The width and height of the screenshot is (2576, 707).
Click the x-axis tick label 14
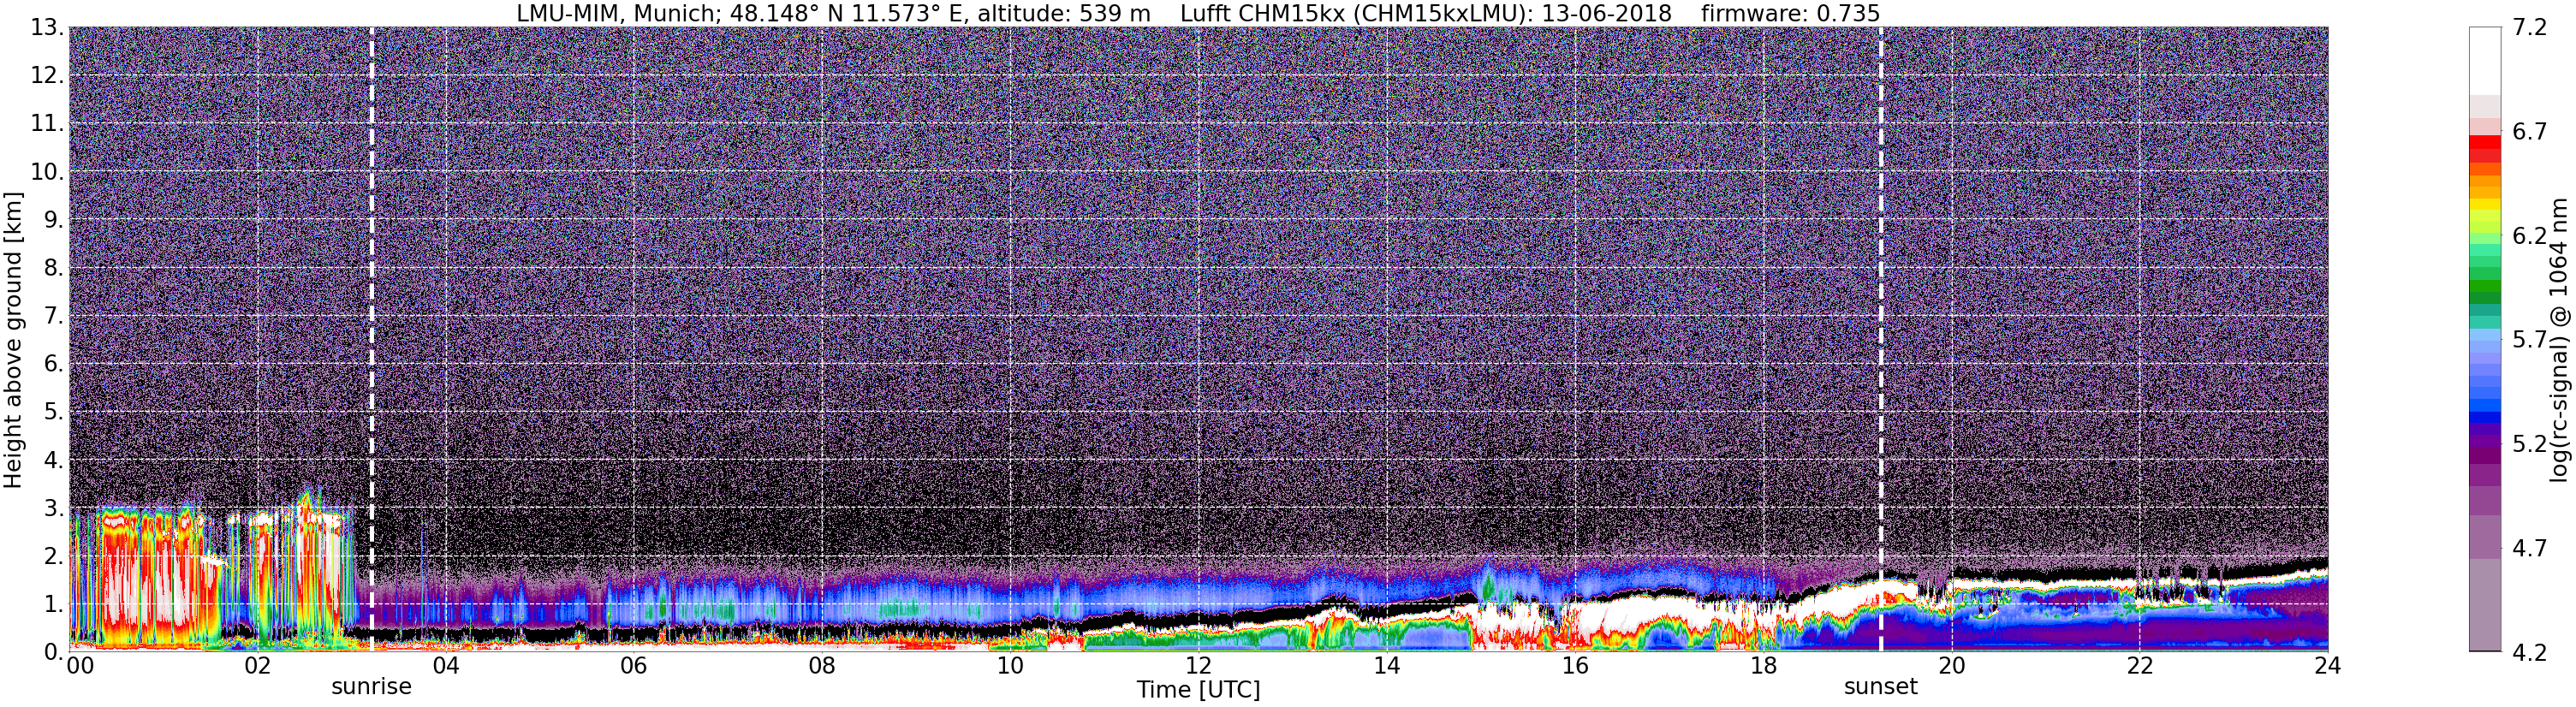[1386, 666]
